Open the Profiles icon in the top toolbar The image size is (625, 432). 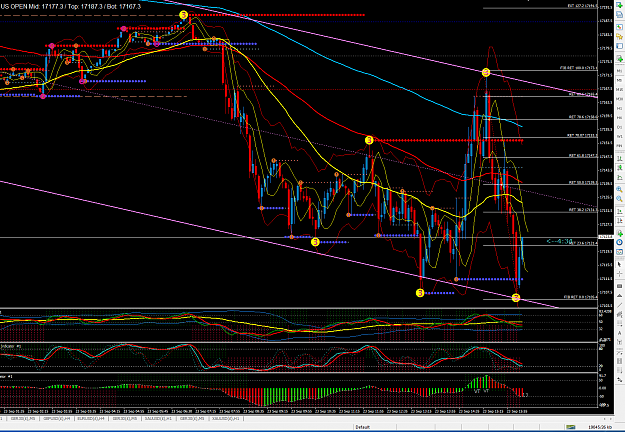coord(620,15)
